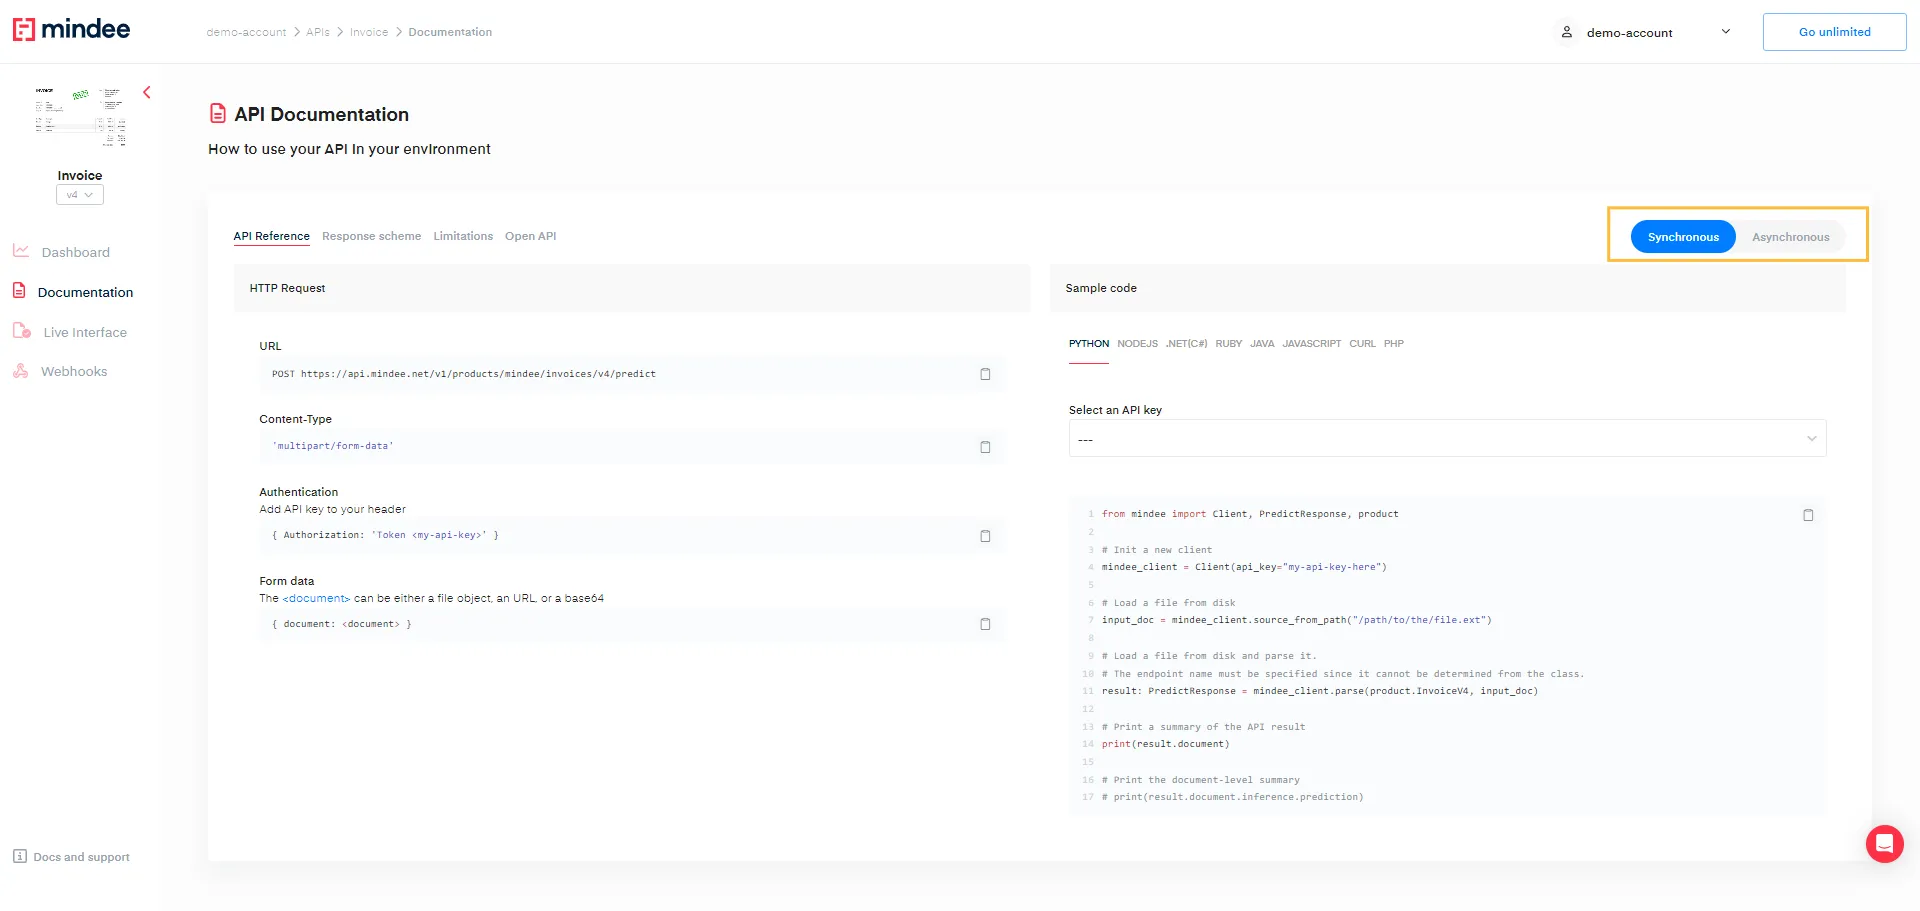Click the mindee logo
The width and height of the screenshot is (1920, 911).
(71, 30)
